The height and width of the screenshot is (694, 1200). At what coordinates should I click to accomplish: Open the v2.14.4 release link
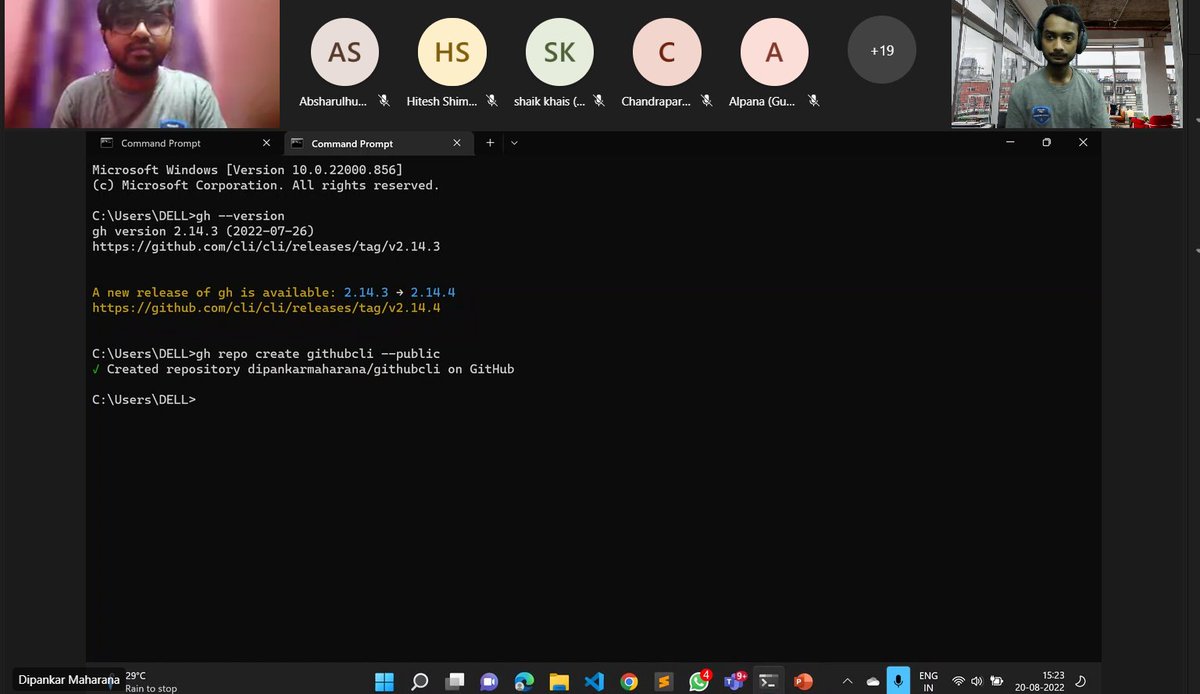266,308
